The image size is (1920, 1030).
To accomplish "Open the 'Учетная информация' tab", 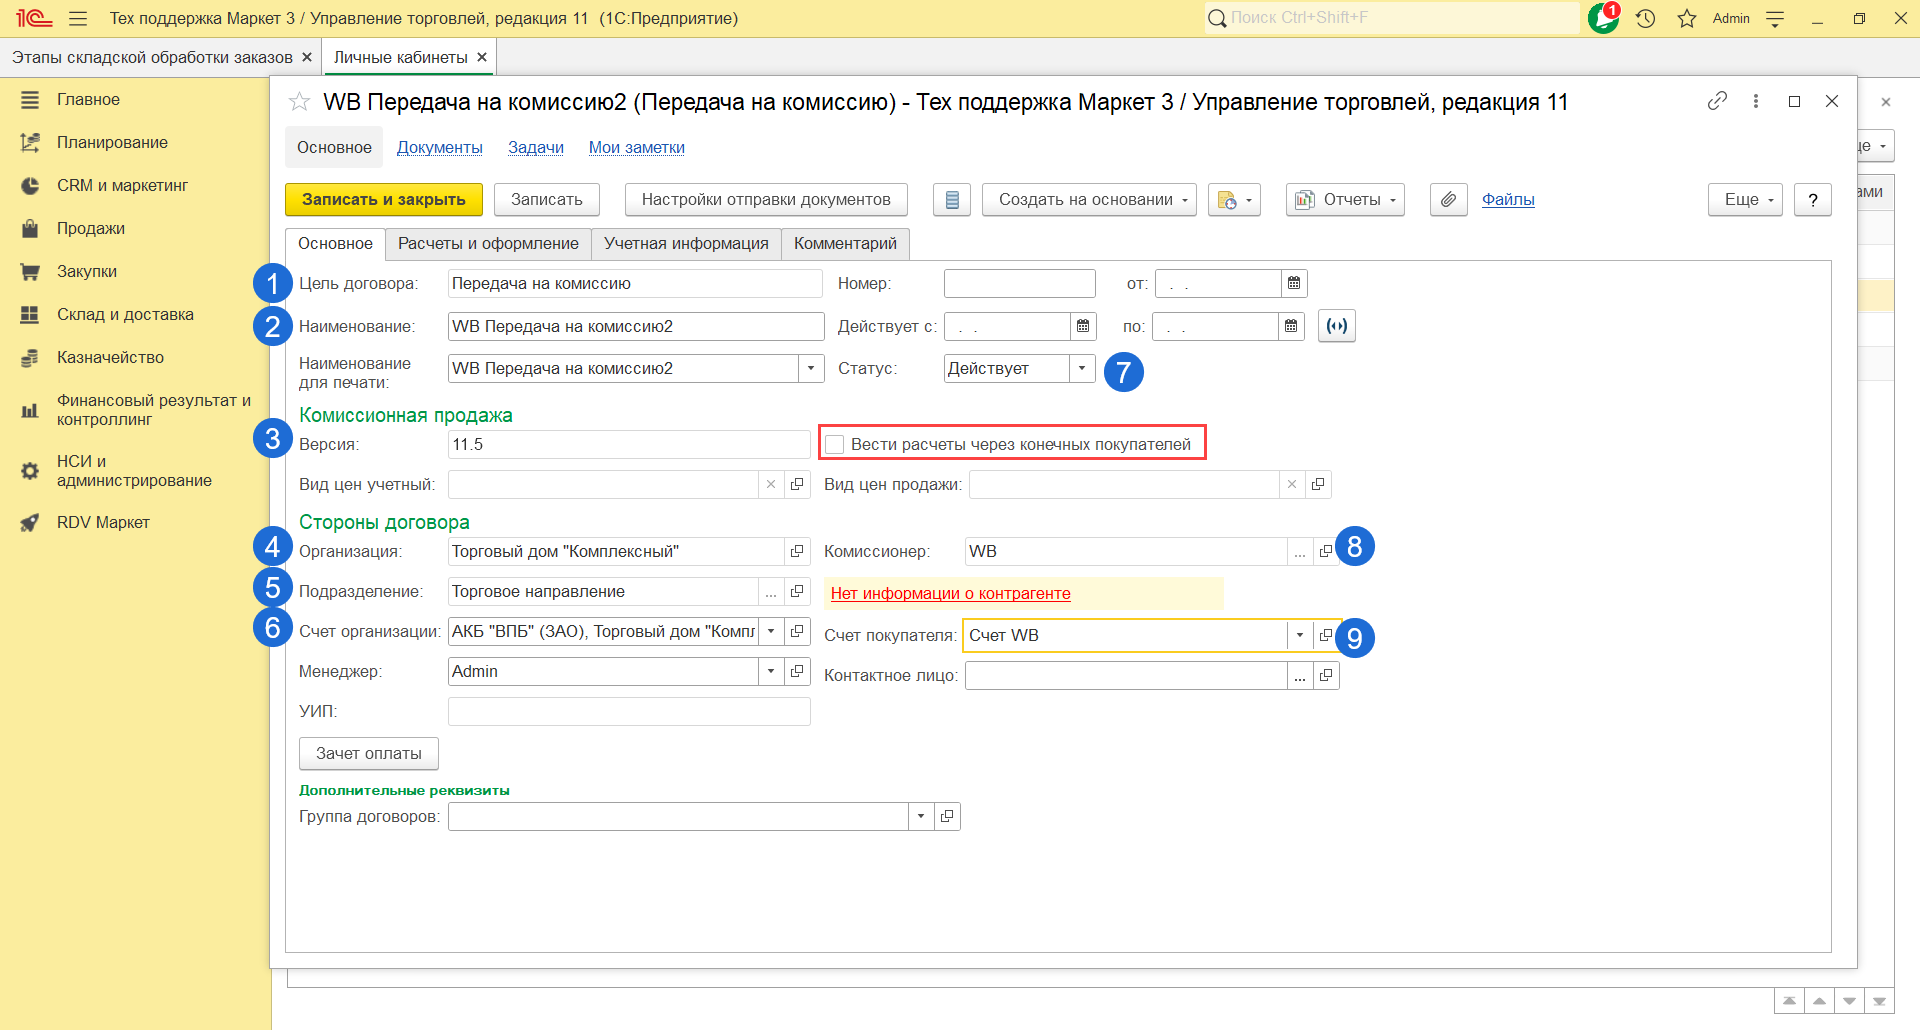I will (x=686, y=244).
